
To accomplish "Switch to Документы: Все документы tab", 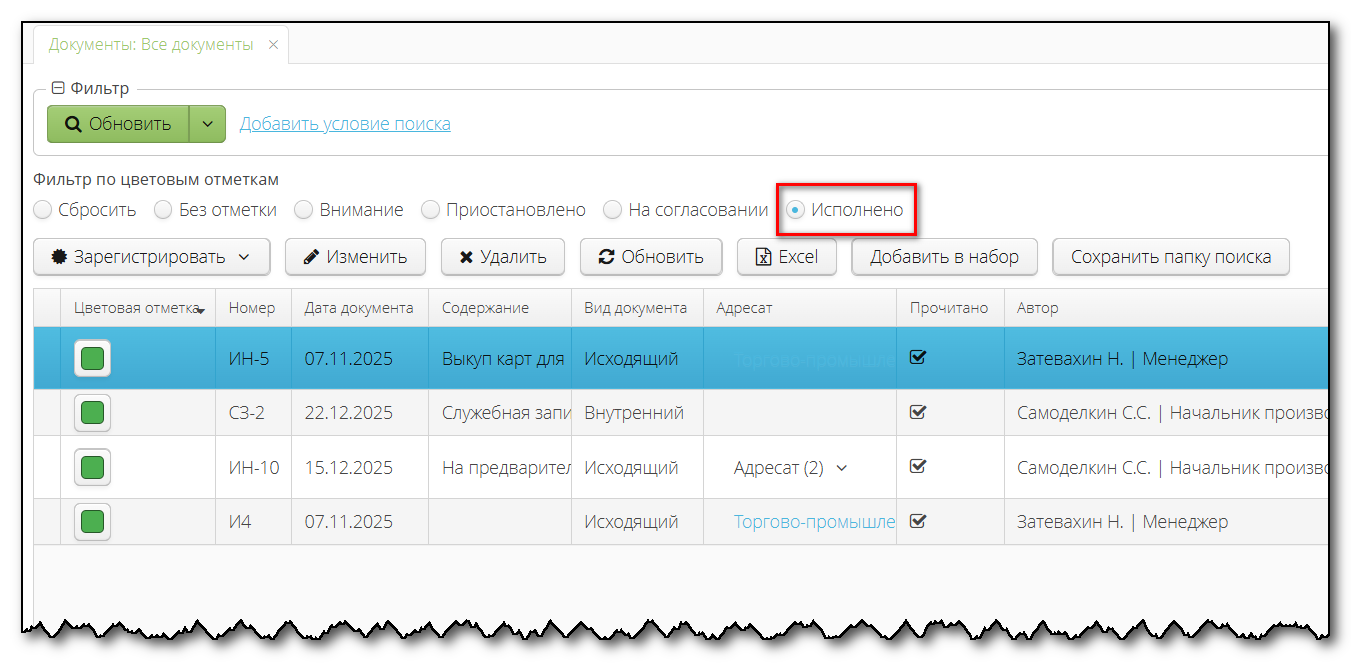I will pos(150,45).
